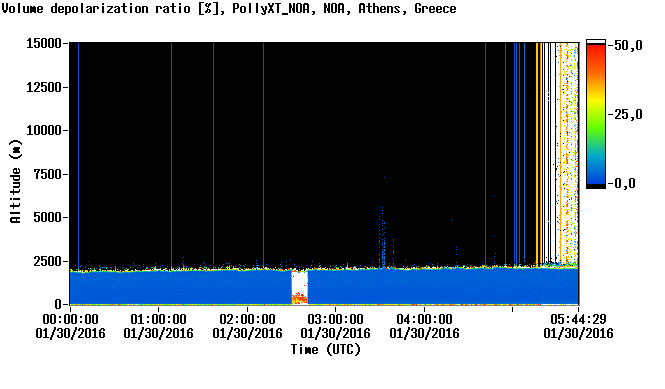Click the 12500 altitude tick label
The height and width of the screenshot is (389, 665).
pyautogui.click(x=44, y=87)
